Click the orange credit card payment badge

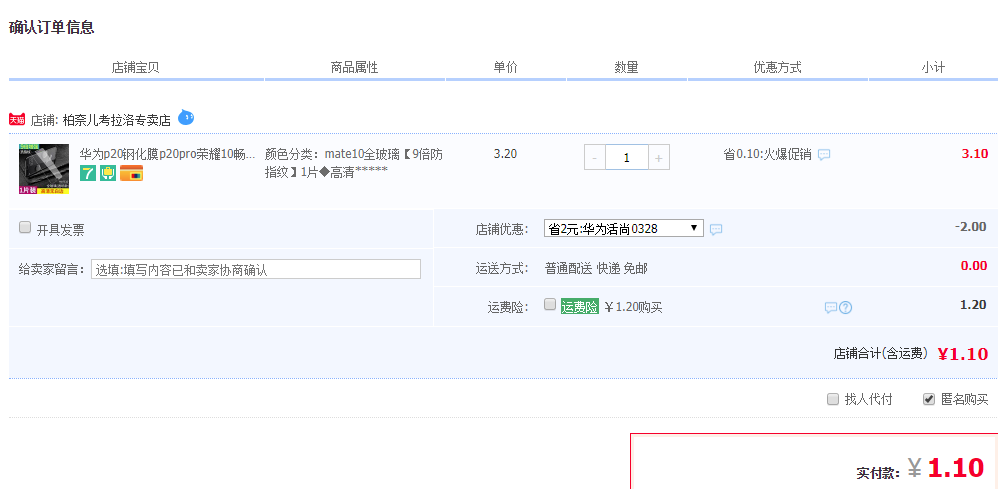pos(131,173)
